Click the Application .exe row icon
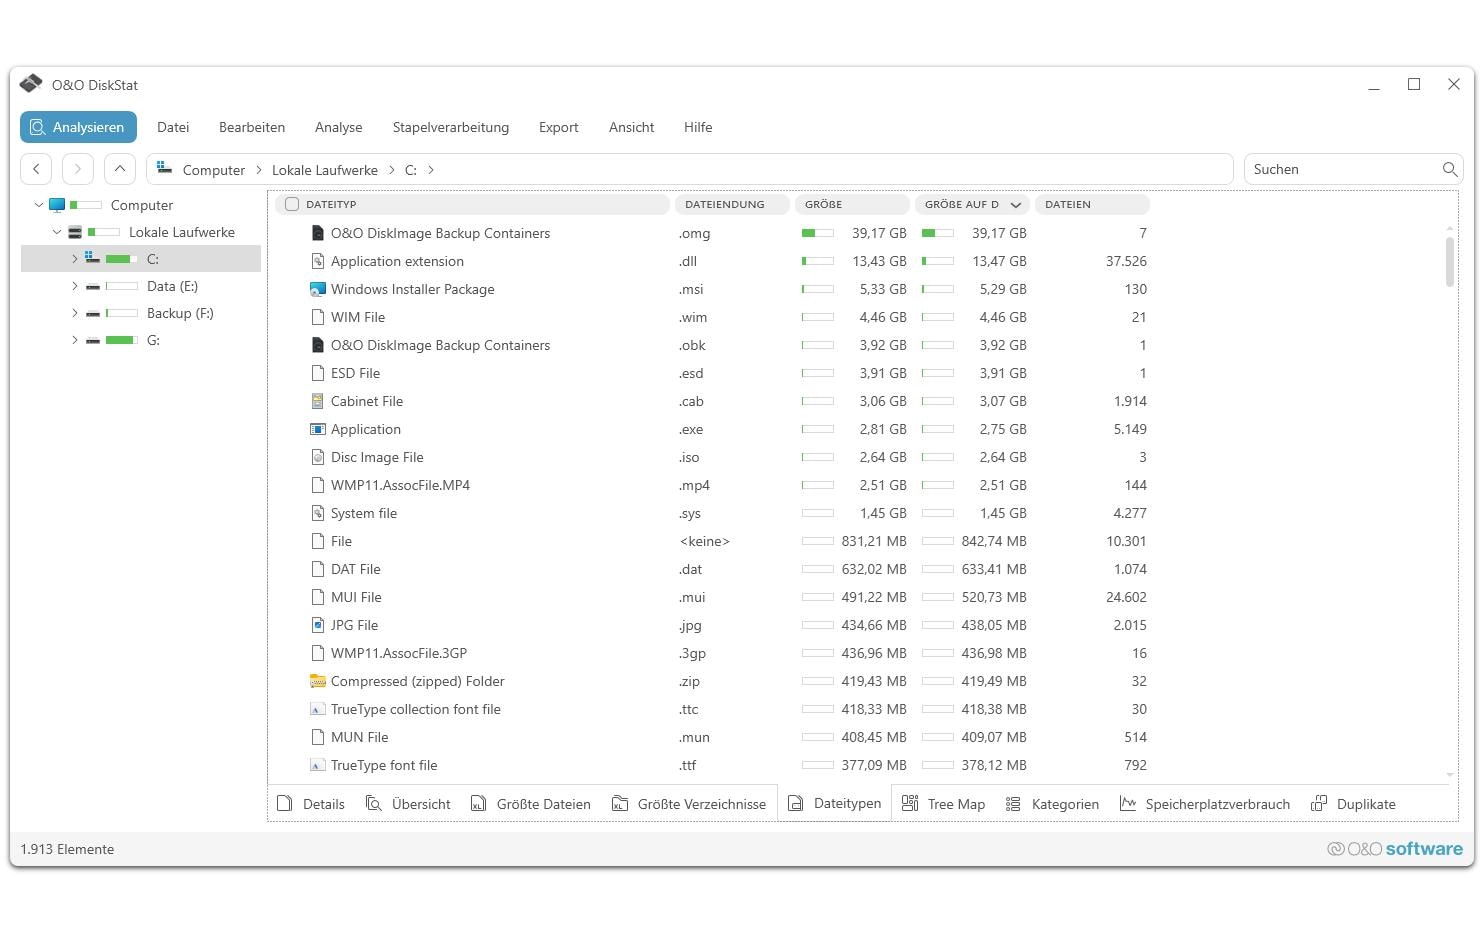This screenshot has height=933, width=1484. pos(318,429)
